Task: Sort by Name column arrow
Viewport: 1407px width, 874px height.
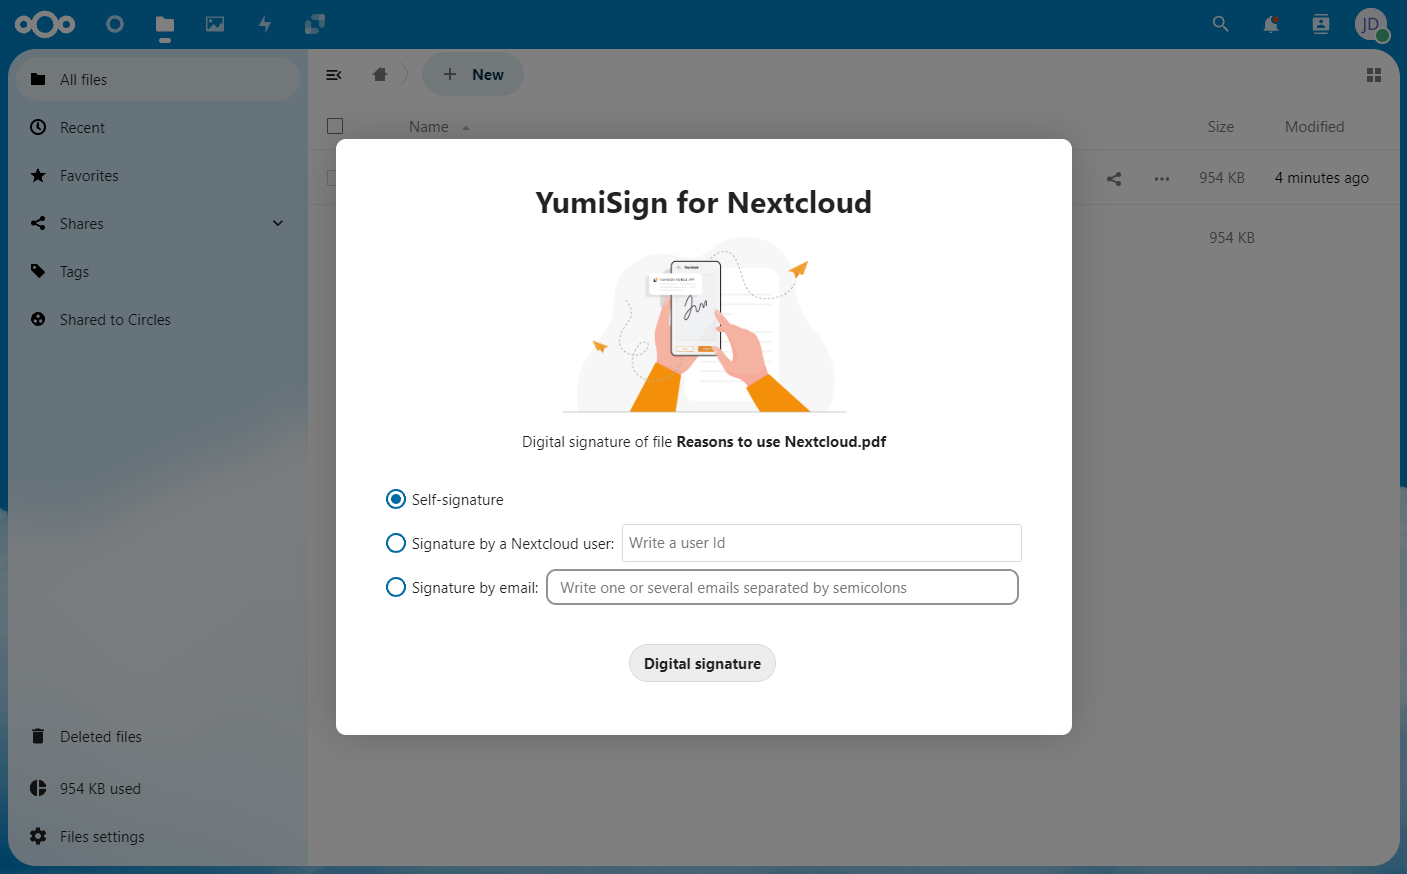Action: [466, 128]
